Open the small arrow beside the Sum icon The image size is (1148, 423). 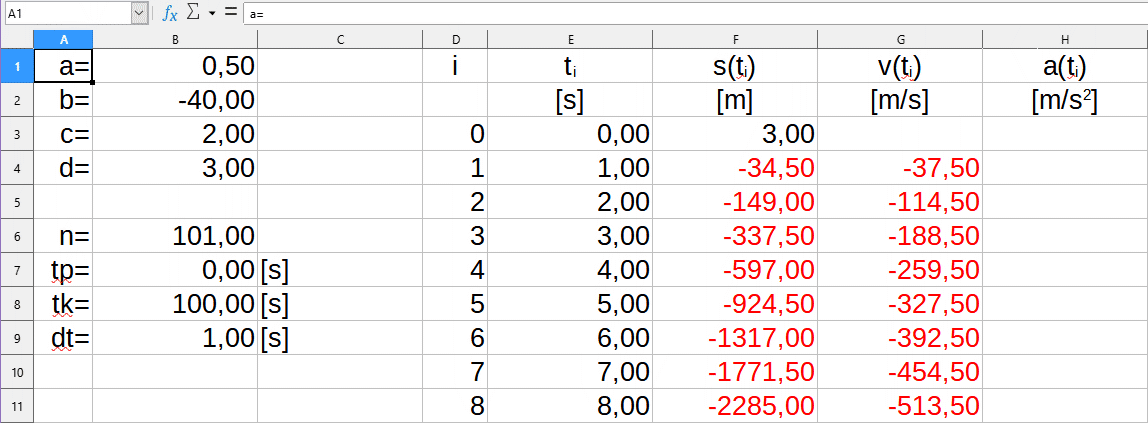click(x=212, y=14)
